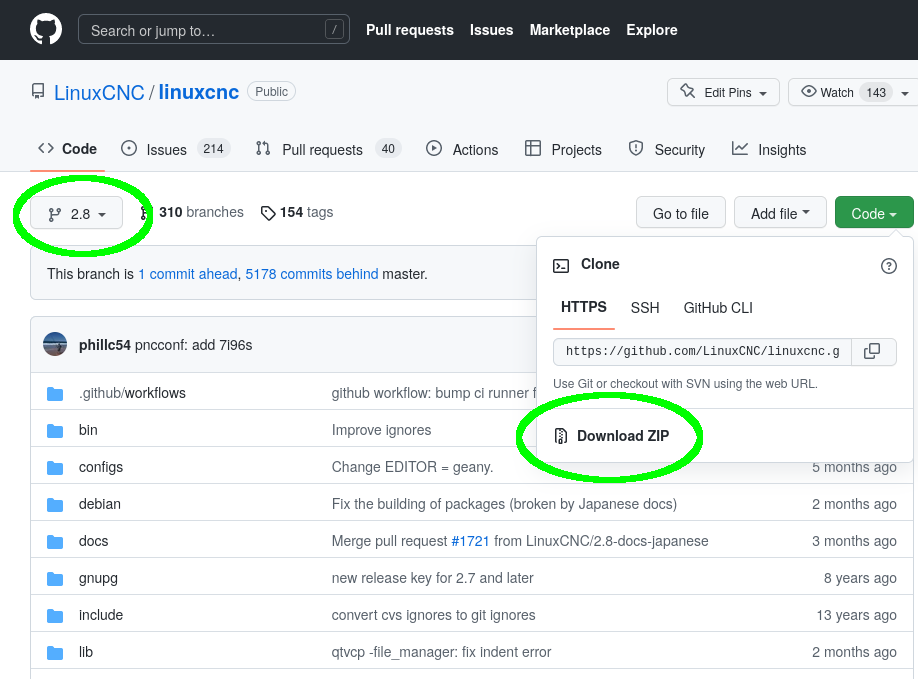Open the debian folder
Image resolution: width=918 pixels, height=679 pixels.
pos(100,503)
